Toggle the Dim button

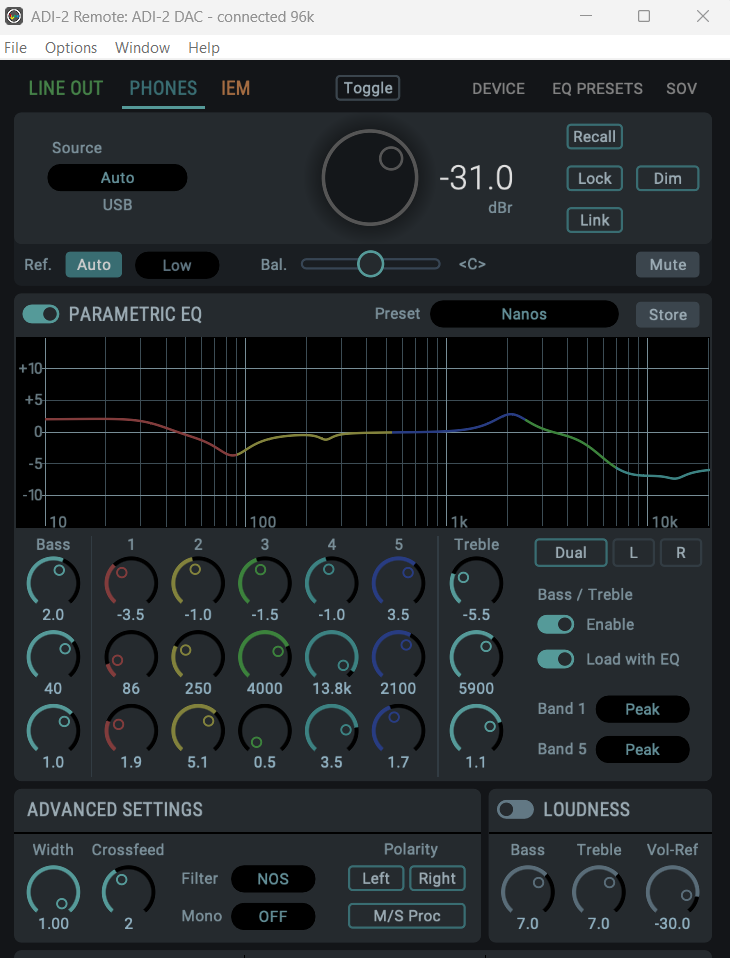coord(668,178)
